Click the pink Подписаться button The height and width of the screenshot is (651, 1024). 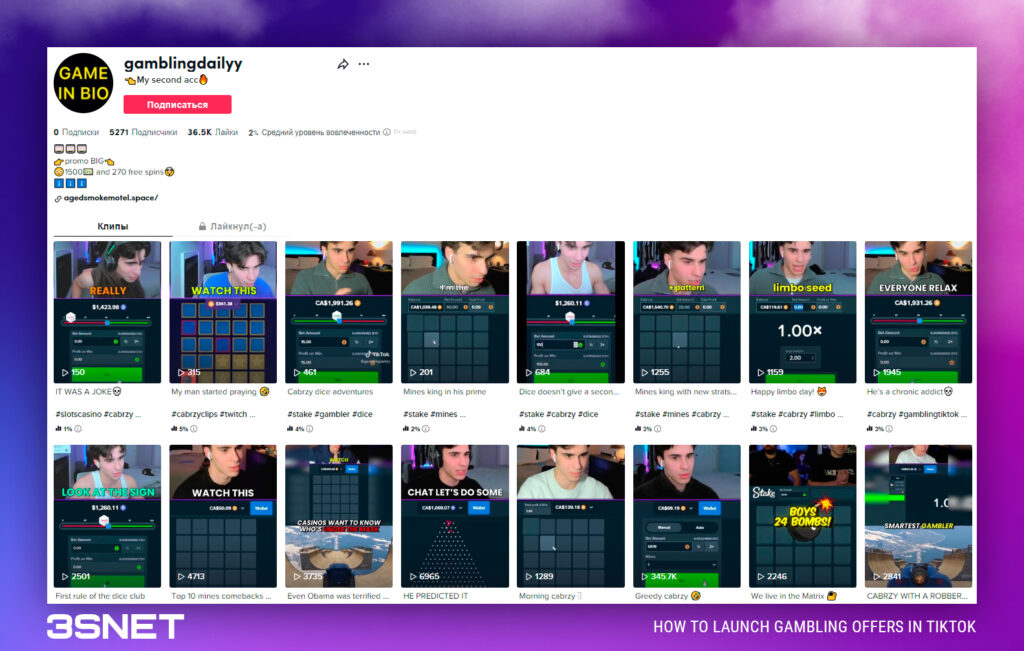coord(176,104)
